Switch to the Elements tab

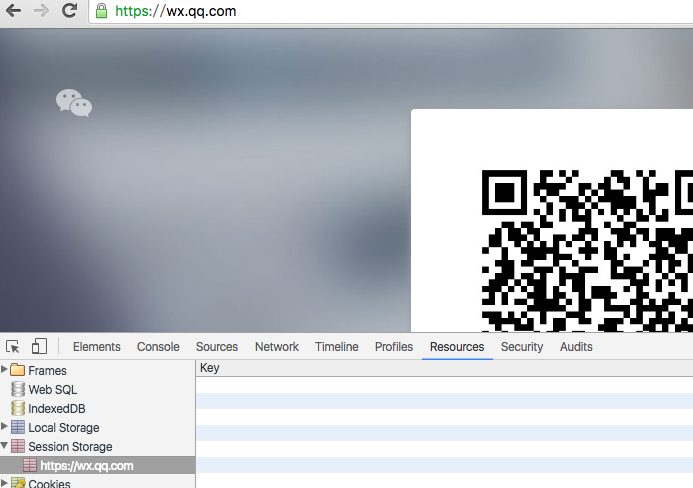click(97, 347)
